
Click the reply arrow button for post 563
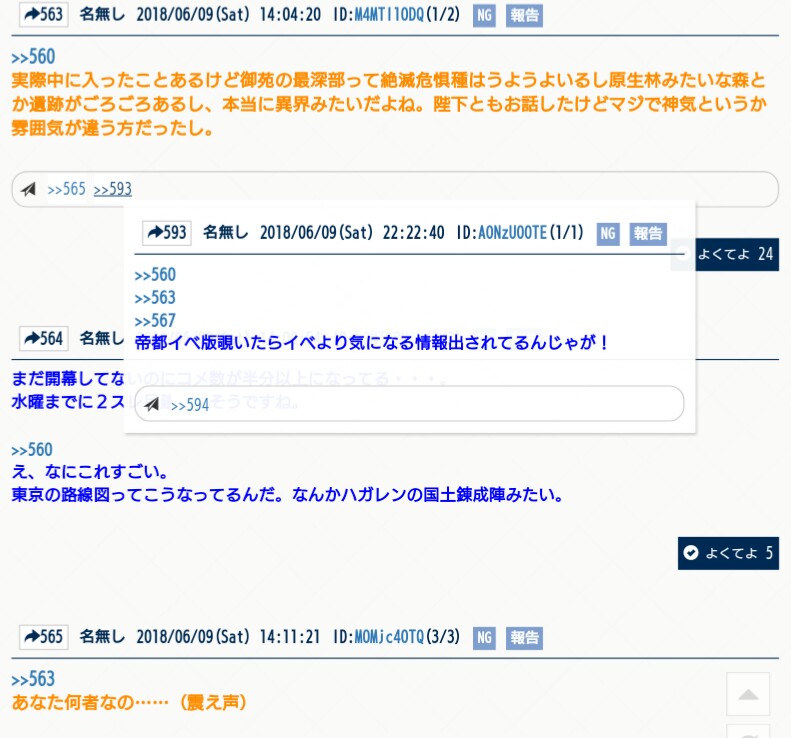point(43,14)
